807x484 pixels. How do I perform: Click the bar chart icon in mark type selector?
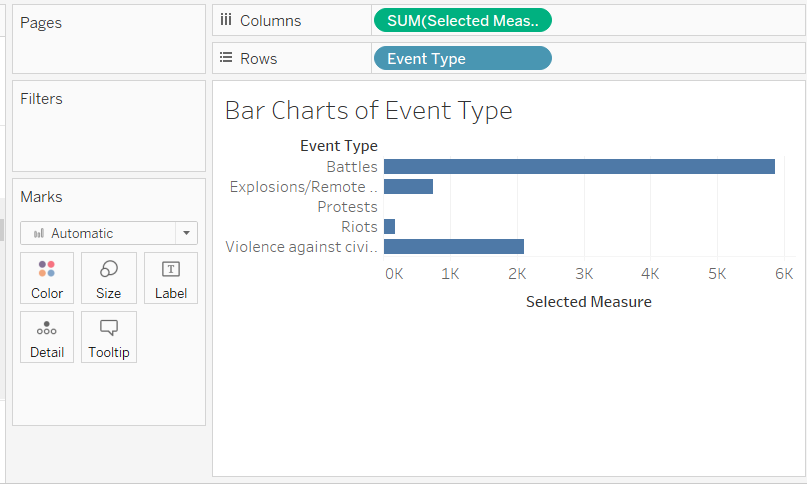[x=38, y=233]
